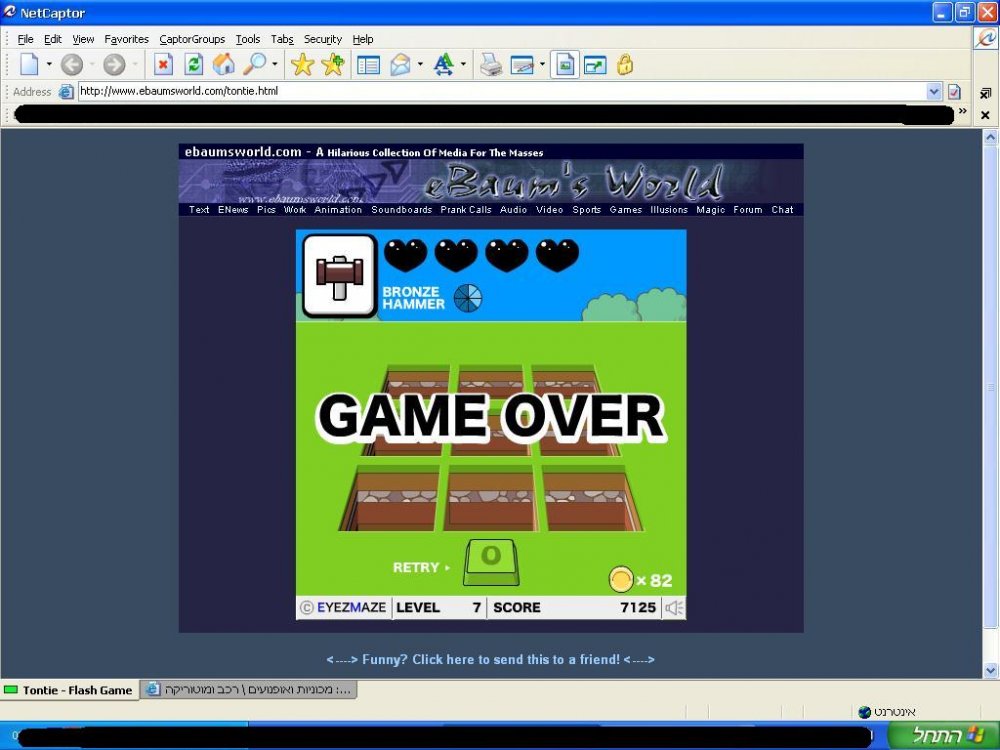The height and width of the screenshot is (750, 1000).
Task: Click the page scrollbar down arrow
Action: 990,670
